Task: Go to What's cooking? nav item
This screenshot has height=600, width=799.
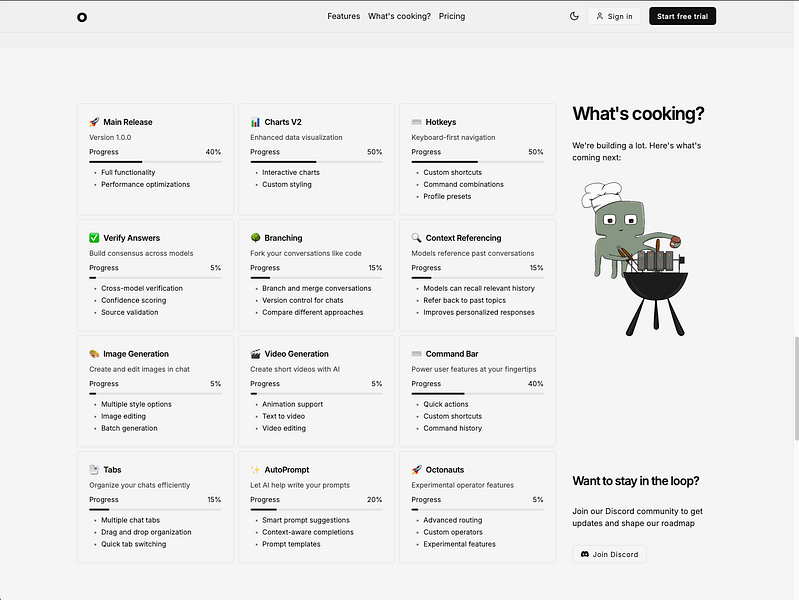Action: point(399,16)
